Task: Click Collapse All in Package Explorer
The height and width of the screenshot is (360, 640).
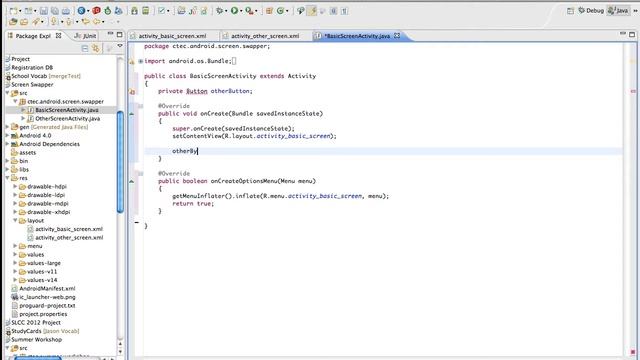Action: pos(84,49)
